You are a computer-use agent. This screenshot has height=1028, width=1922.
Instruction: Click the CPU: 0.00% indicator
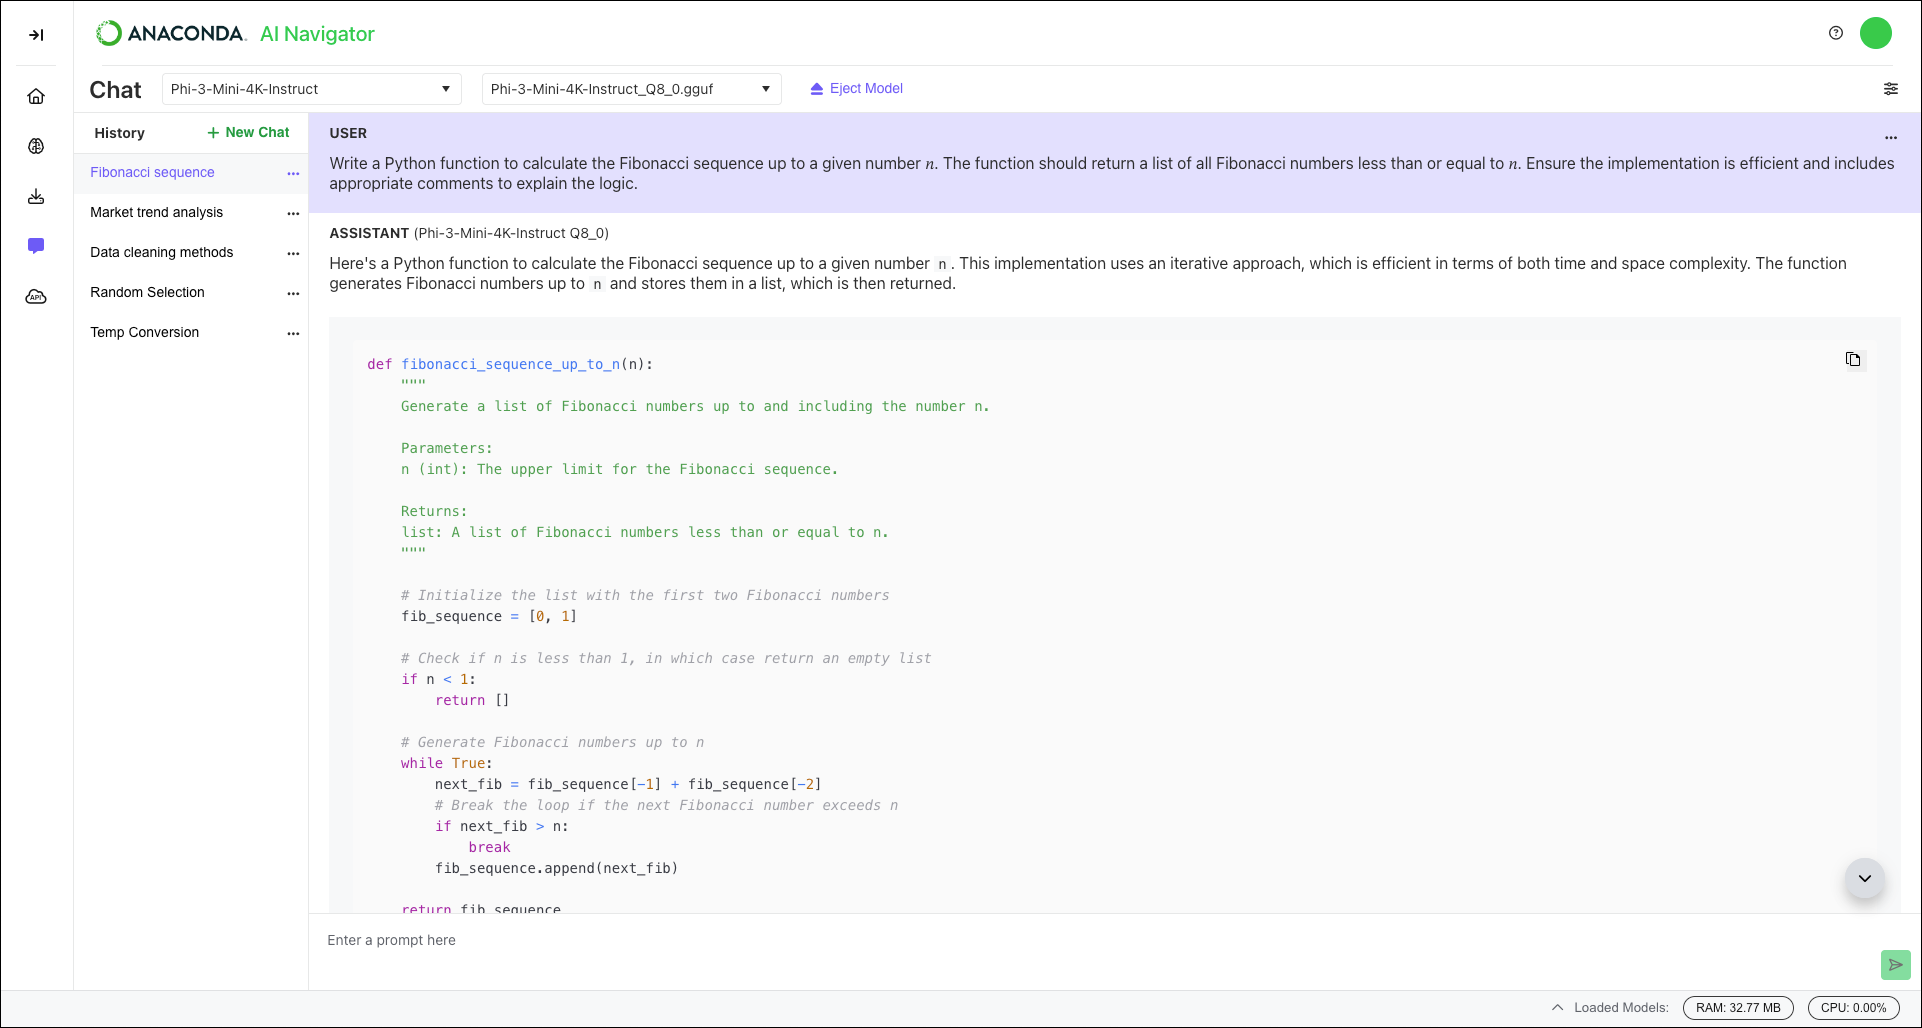[x=1854, y=1008]
